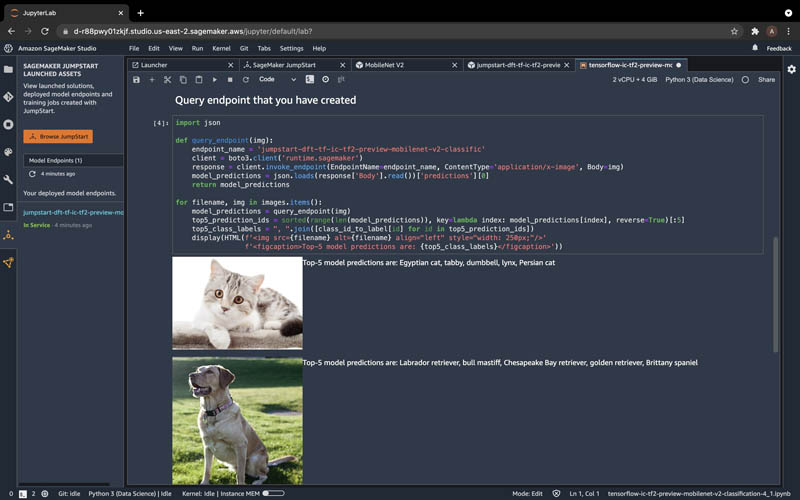Interrupt the kernel with stop icon
This screenshot has width=800, height=500.
(x=230, y=80)
